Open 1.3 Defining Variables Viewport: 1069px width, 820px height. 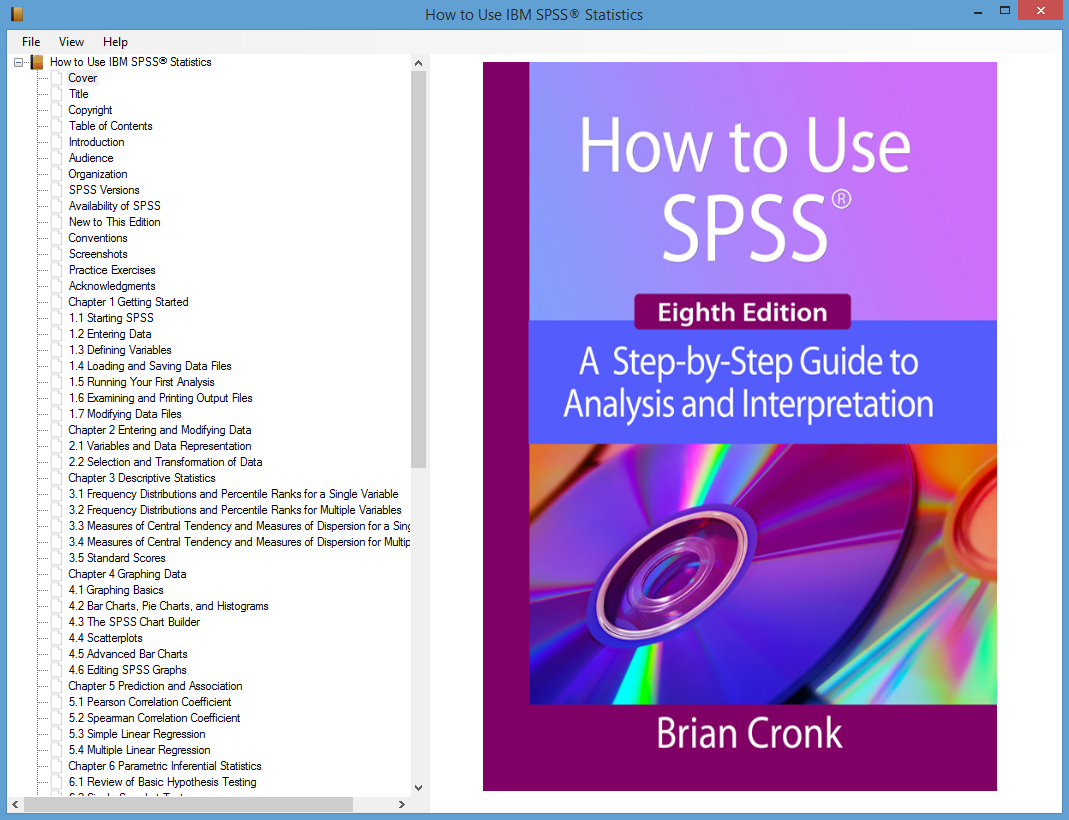click(120, 350)
